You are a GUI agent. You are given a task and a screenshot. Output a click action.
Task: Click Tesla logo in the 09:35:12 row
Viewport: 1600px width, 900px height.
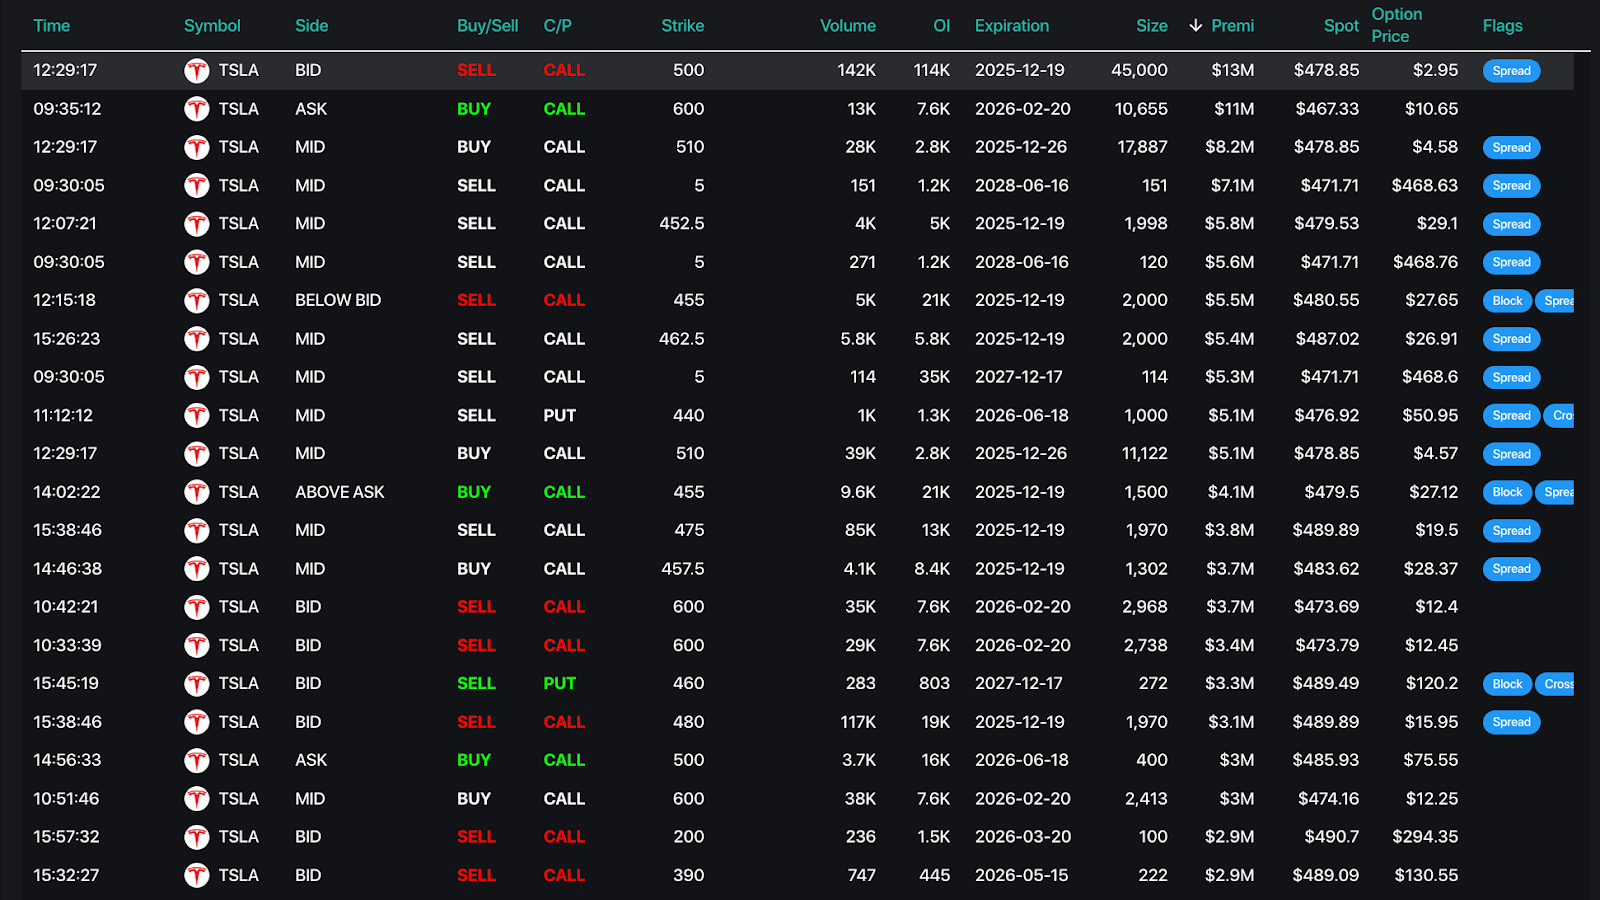pyautogui.click(x=197, y=109)
